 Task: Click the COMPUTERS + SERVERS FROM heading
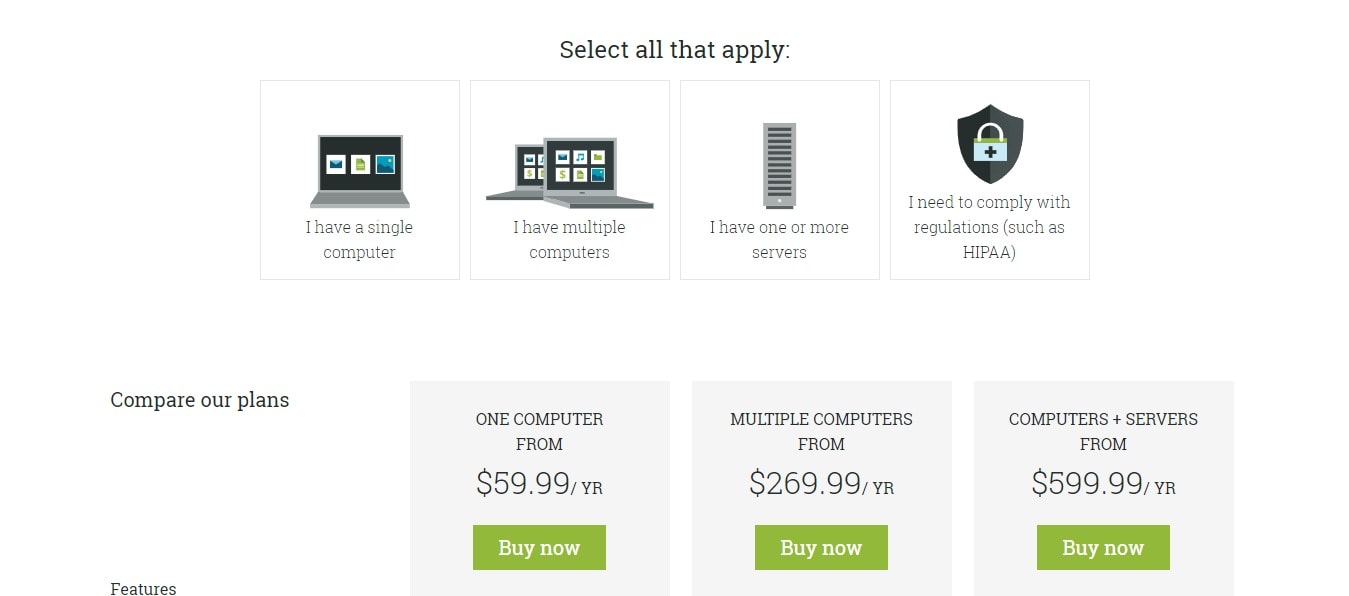coord(1103,431)
